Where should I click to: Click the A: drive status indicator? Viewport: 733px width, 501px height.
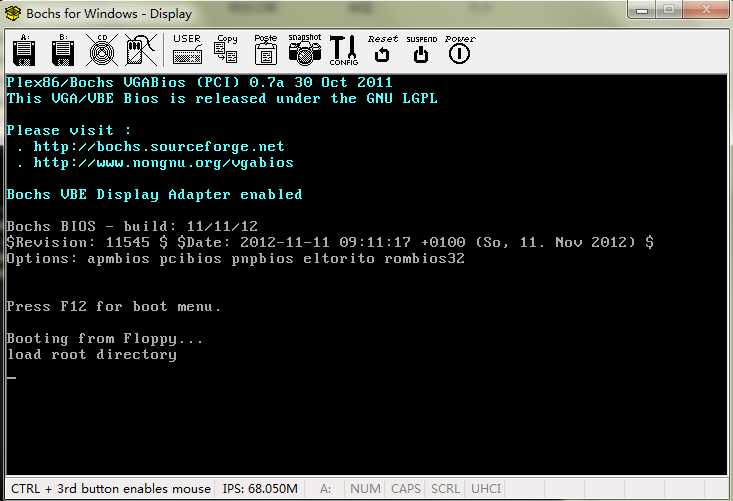[x=326, y=489]
